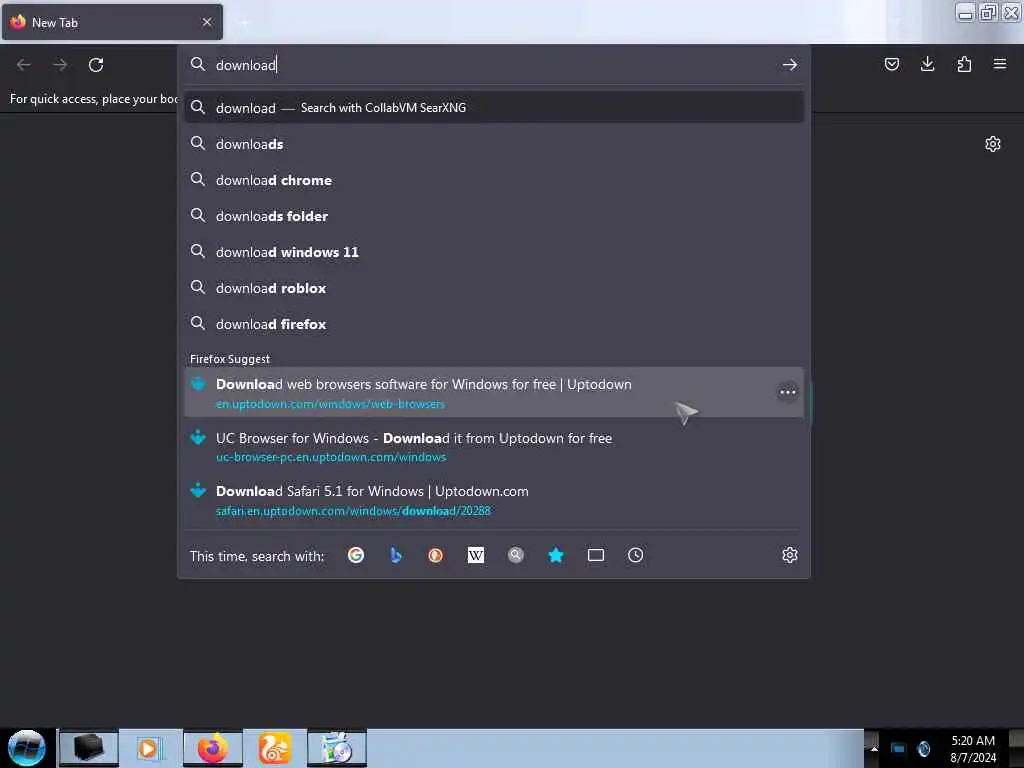Choose the 'downloads folder' suggestion
Screen dimensions: 1024x768
pos(494,216)
